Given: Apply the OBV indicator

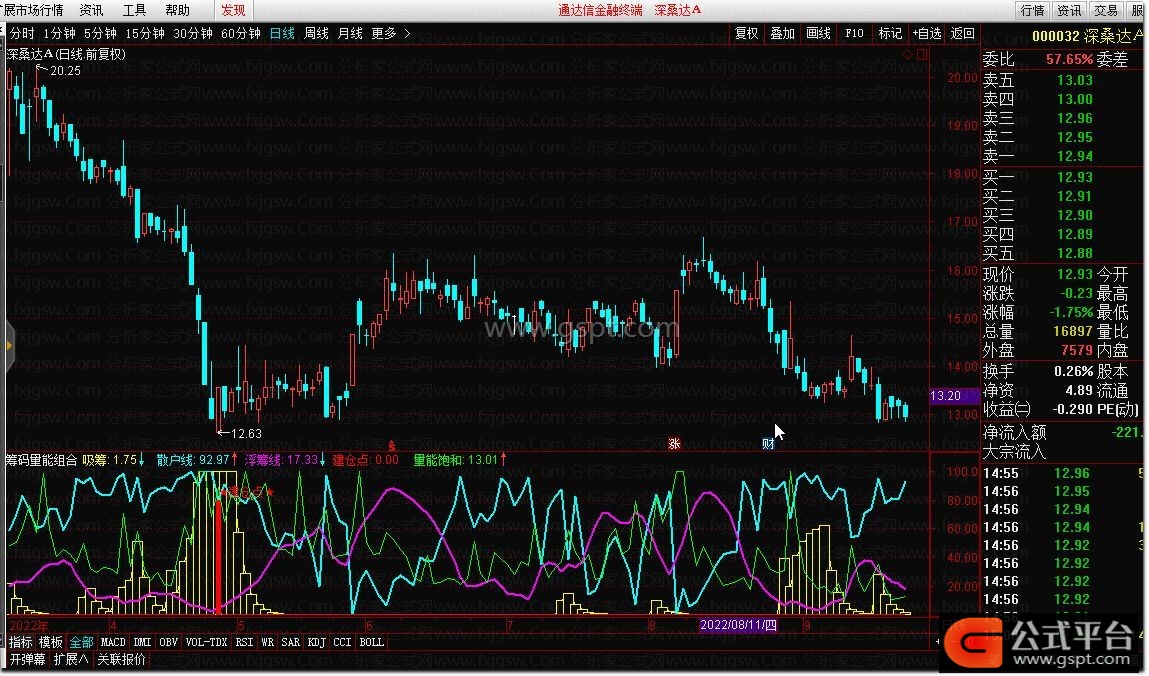Looking at the screenshot, I should (x=169, y=642).
